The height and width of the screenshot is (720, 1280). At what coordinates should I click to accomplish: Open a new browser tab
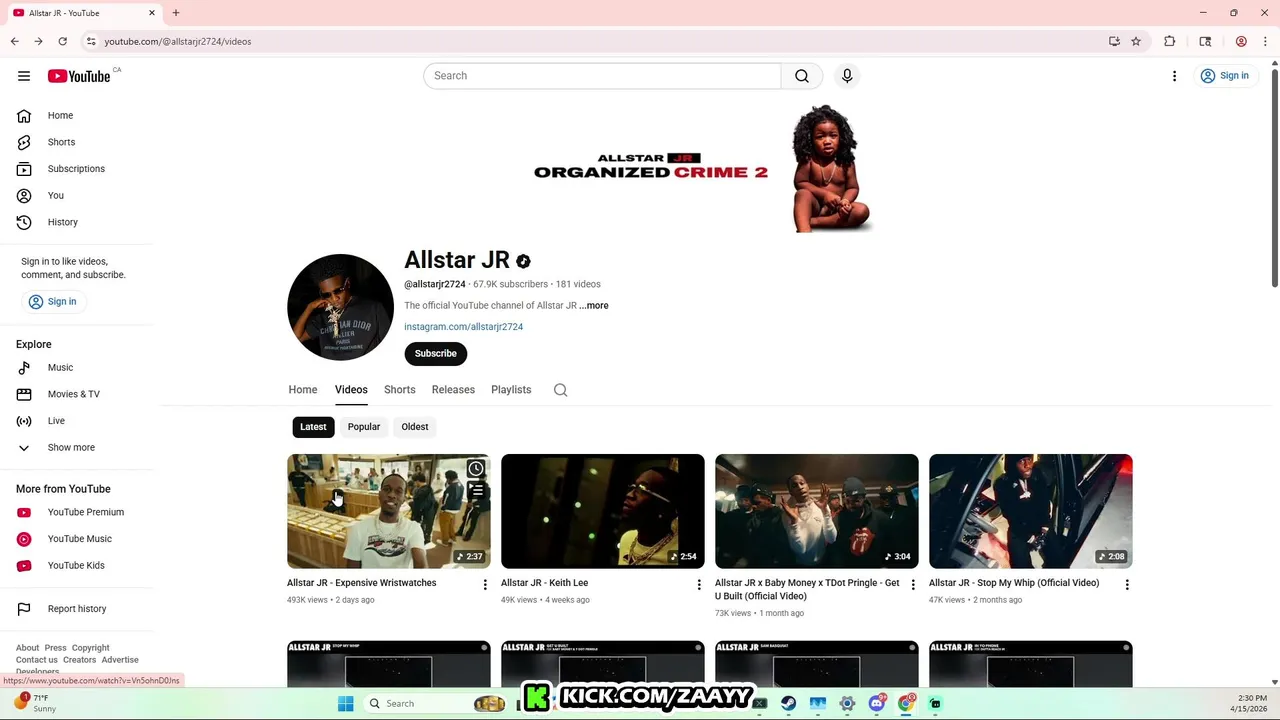coord(176,13)
